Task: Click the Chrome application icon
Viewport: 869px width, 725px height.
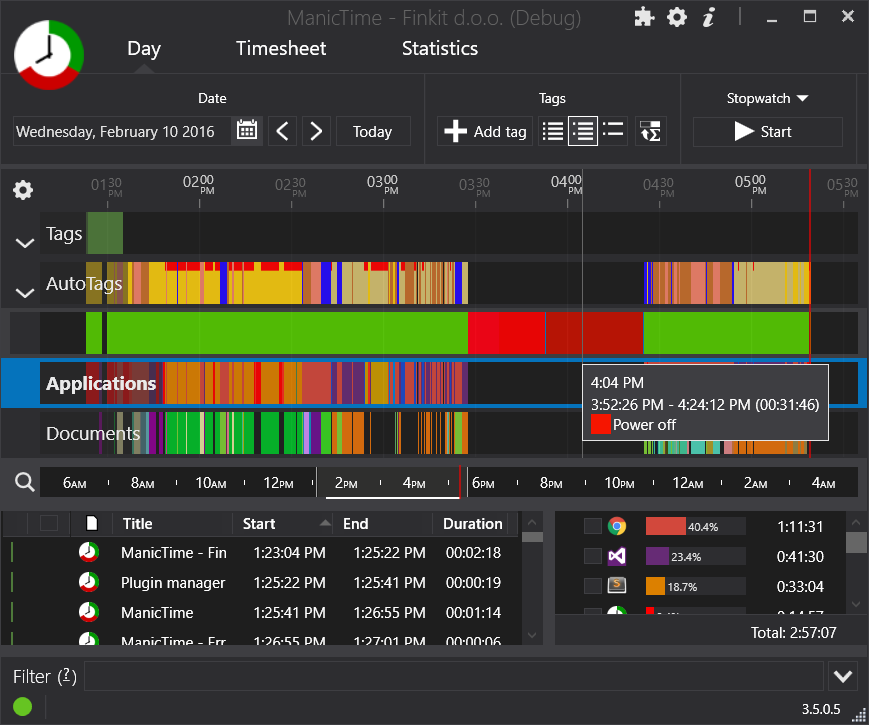Action: pos(617,526)
